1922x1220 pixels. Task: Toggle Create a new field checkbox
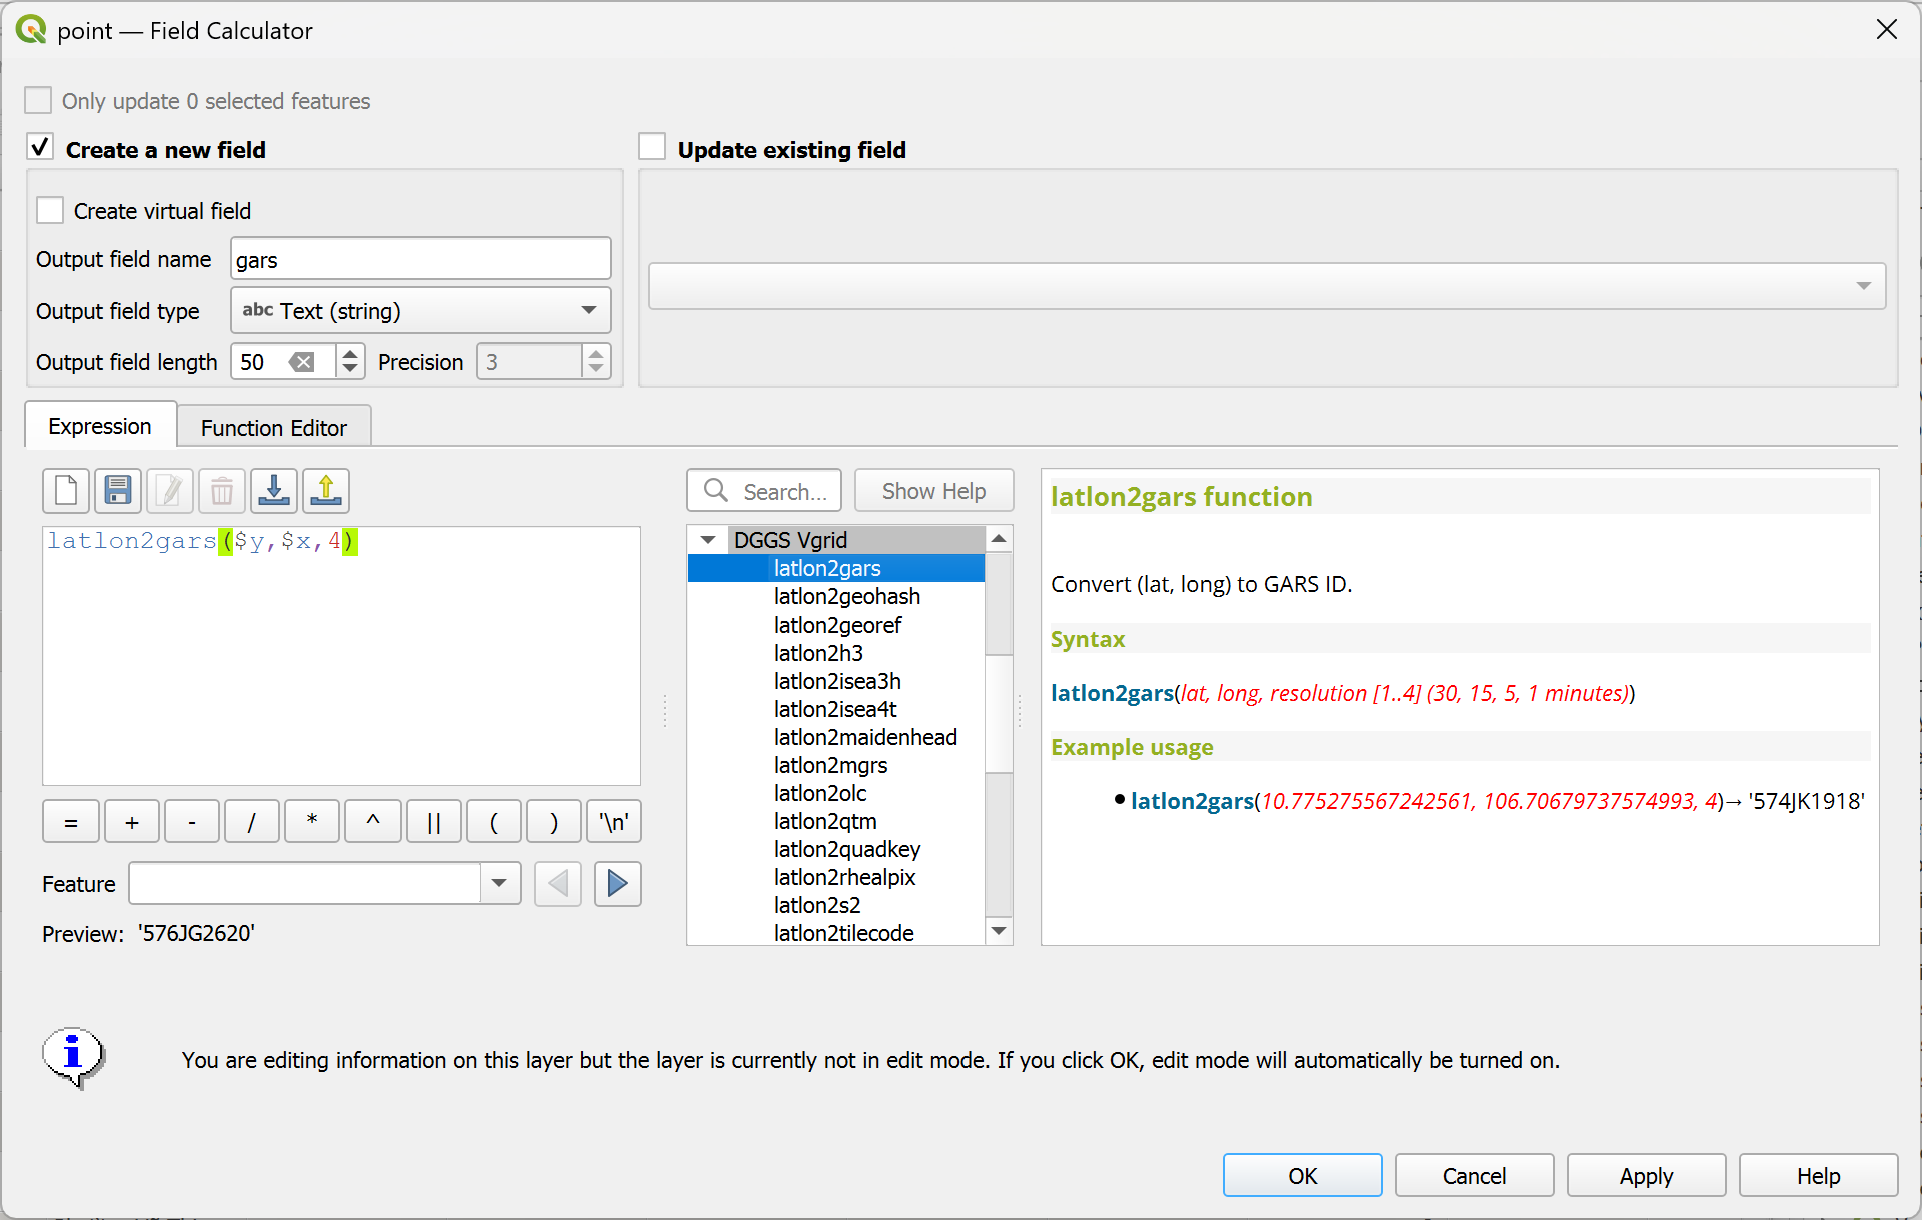40,148
